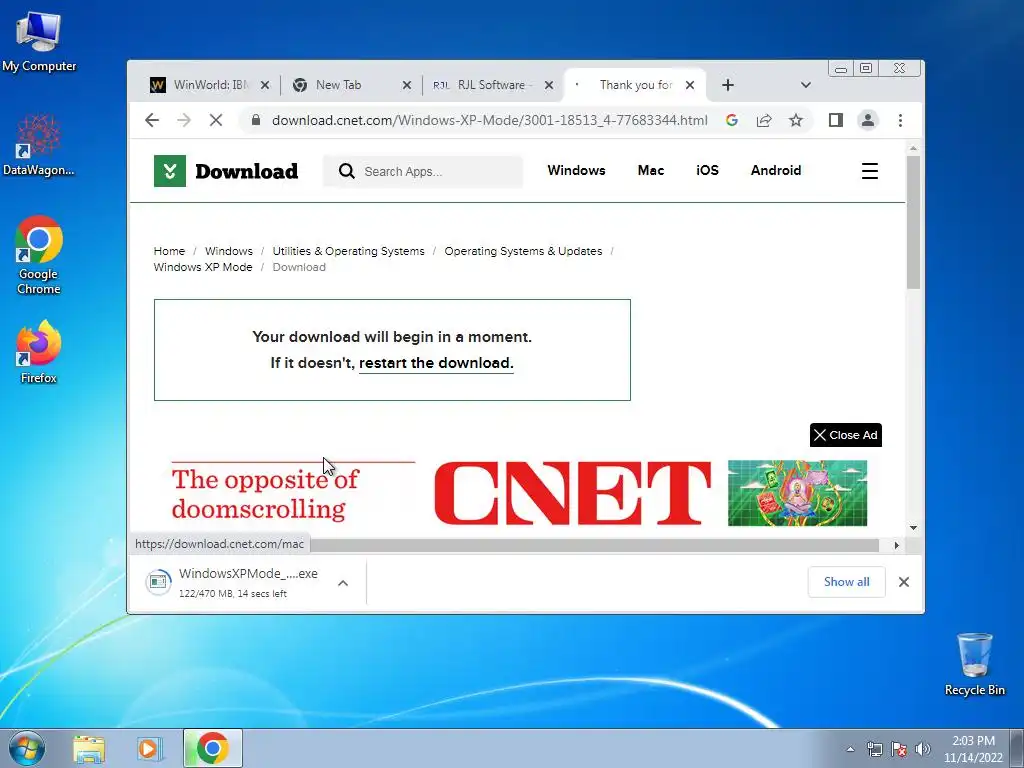Click the vertical page scrollbar thumb
The height and width of the screenshot is (768, 1024).
pos(913,222)
